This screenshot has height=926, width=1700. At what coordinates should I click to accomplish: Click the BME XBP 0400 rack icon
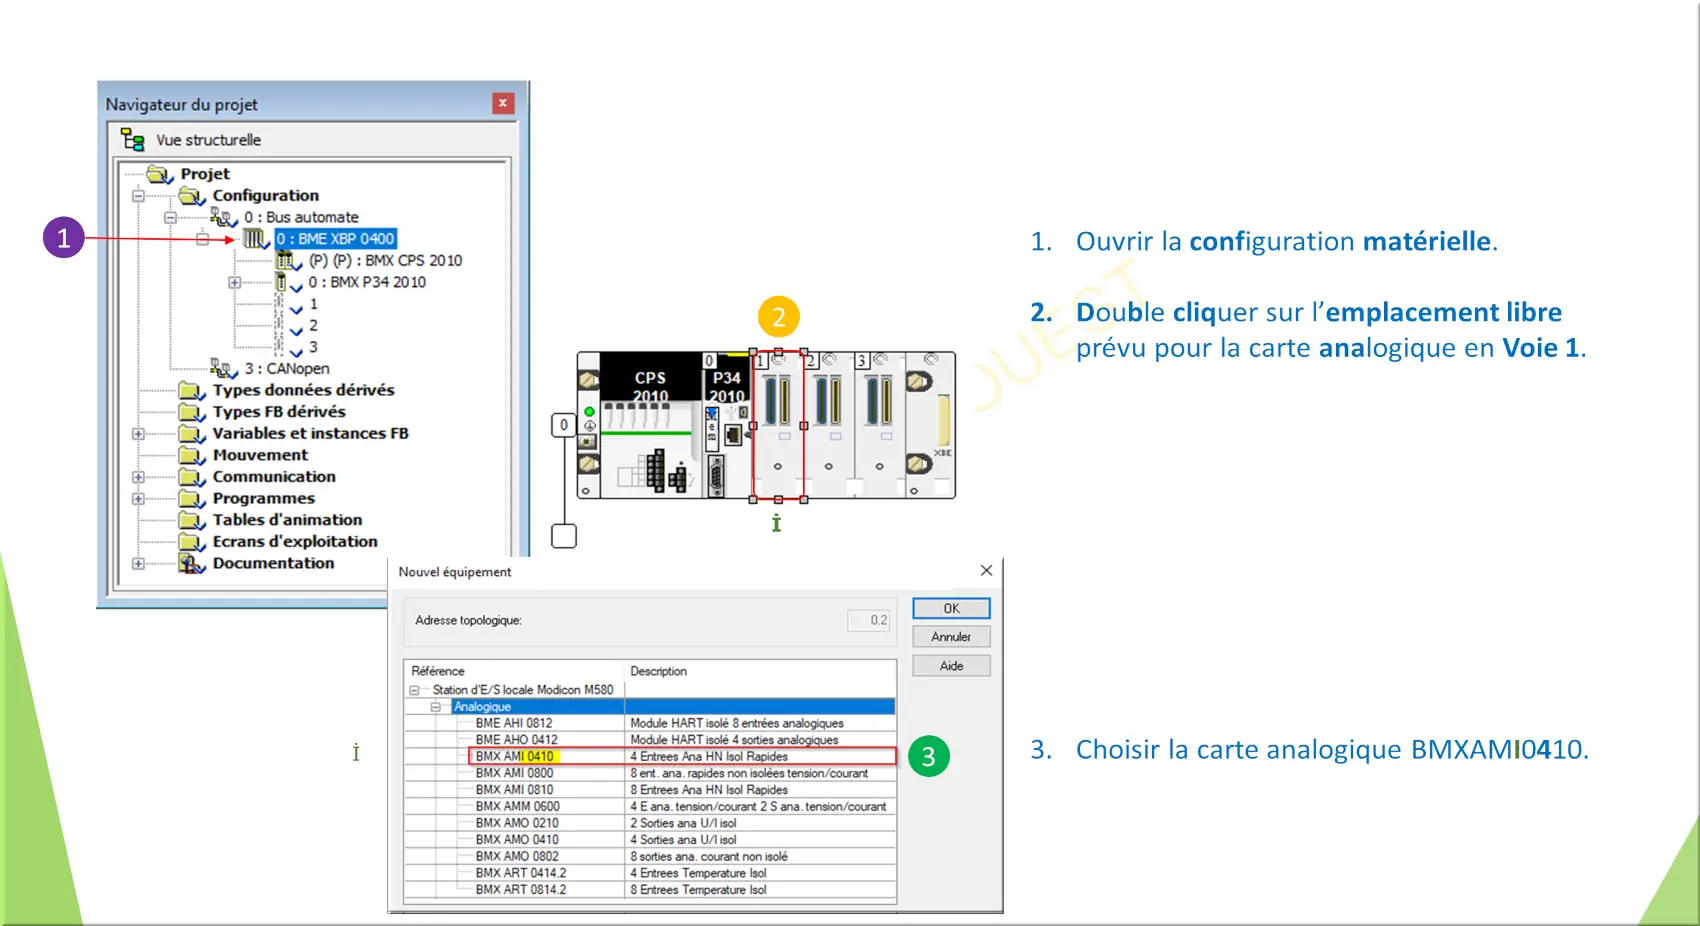click(257, 239)
